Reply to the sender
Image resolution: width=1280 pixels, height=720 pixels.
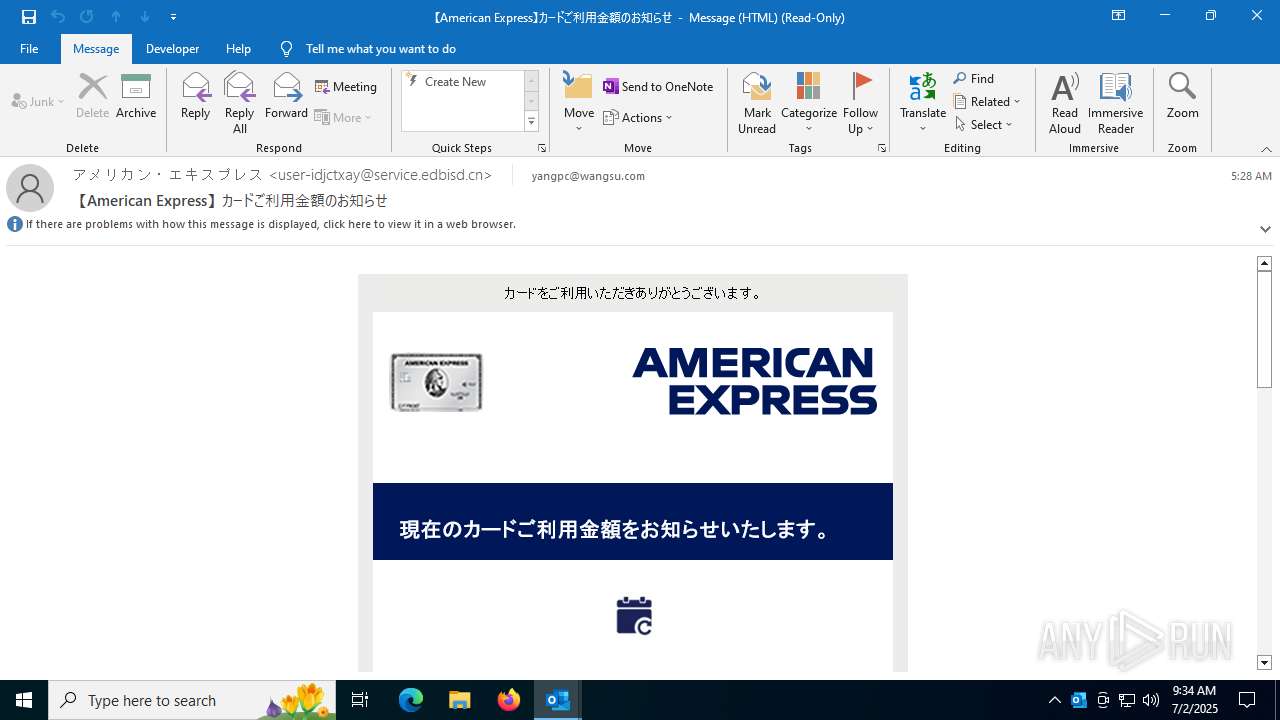(196, 98)
